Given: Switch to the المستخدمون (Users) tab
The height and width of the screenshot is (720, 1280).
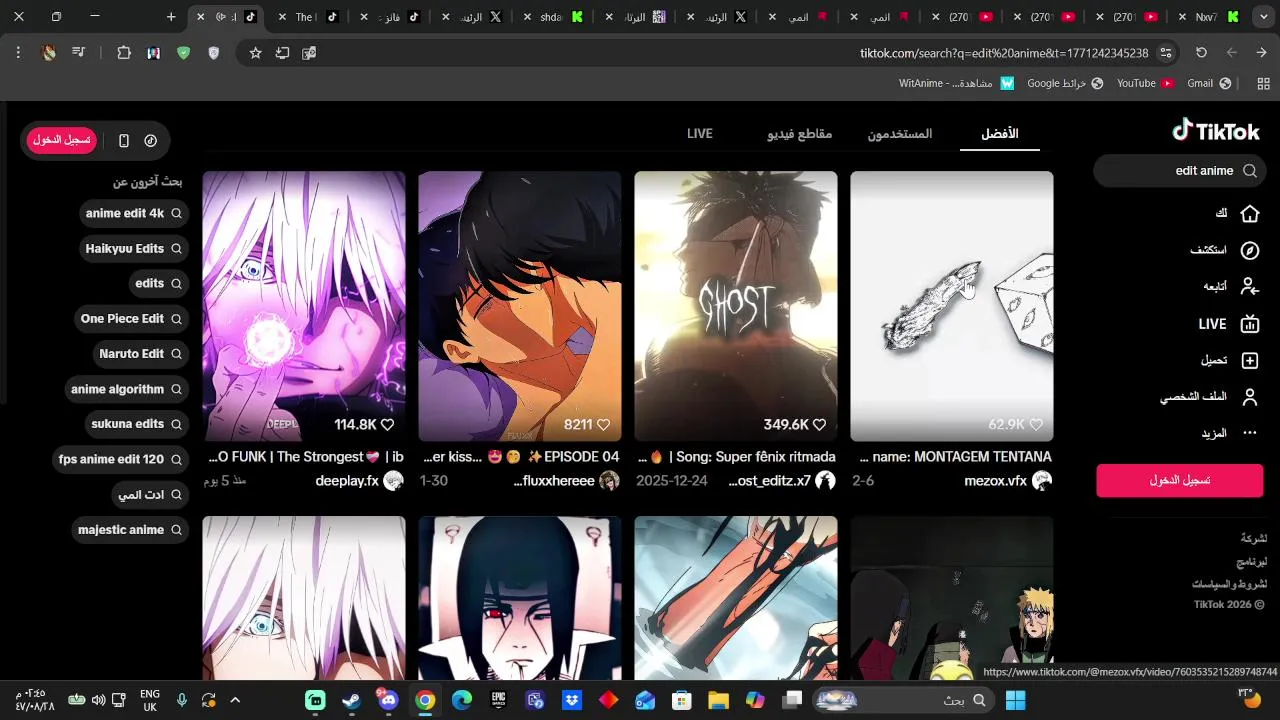Looking at the screenshot, I should [x=900, y=133].
